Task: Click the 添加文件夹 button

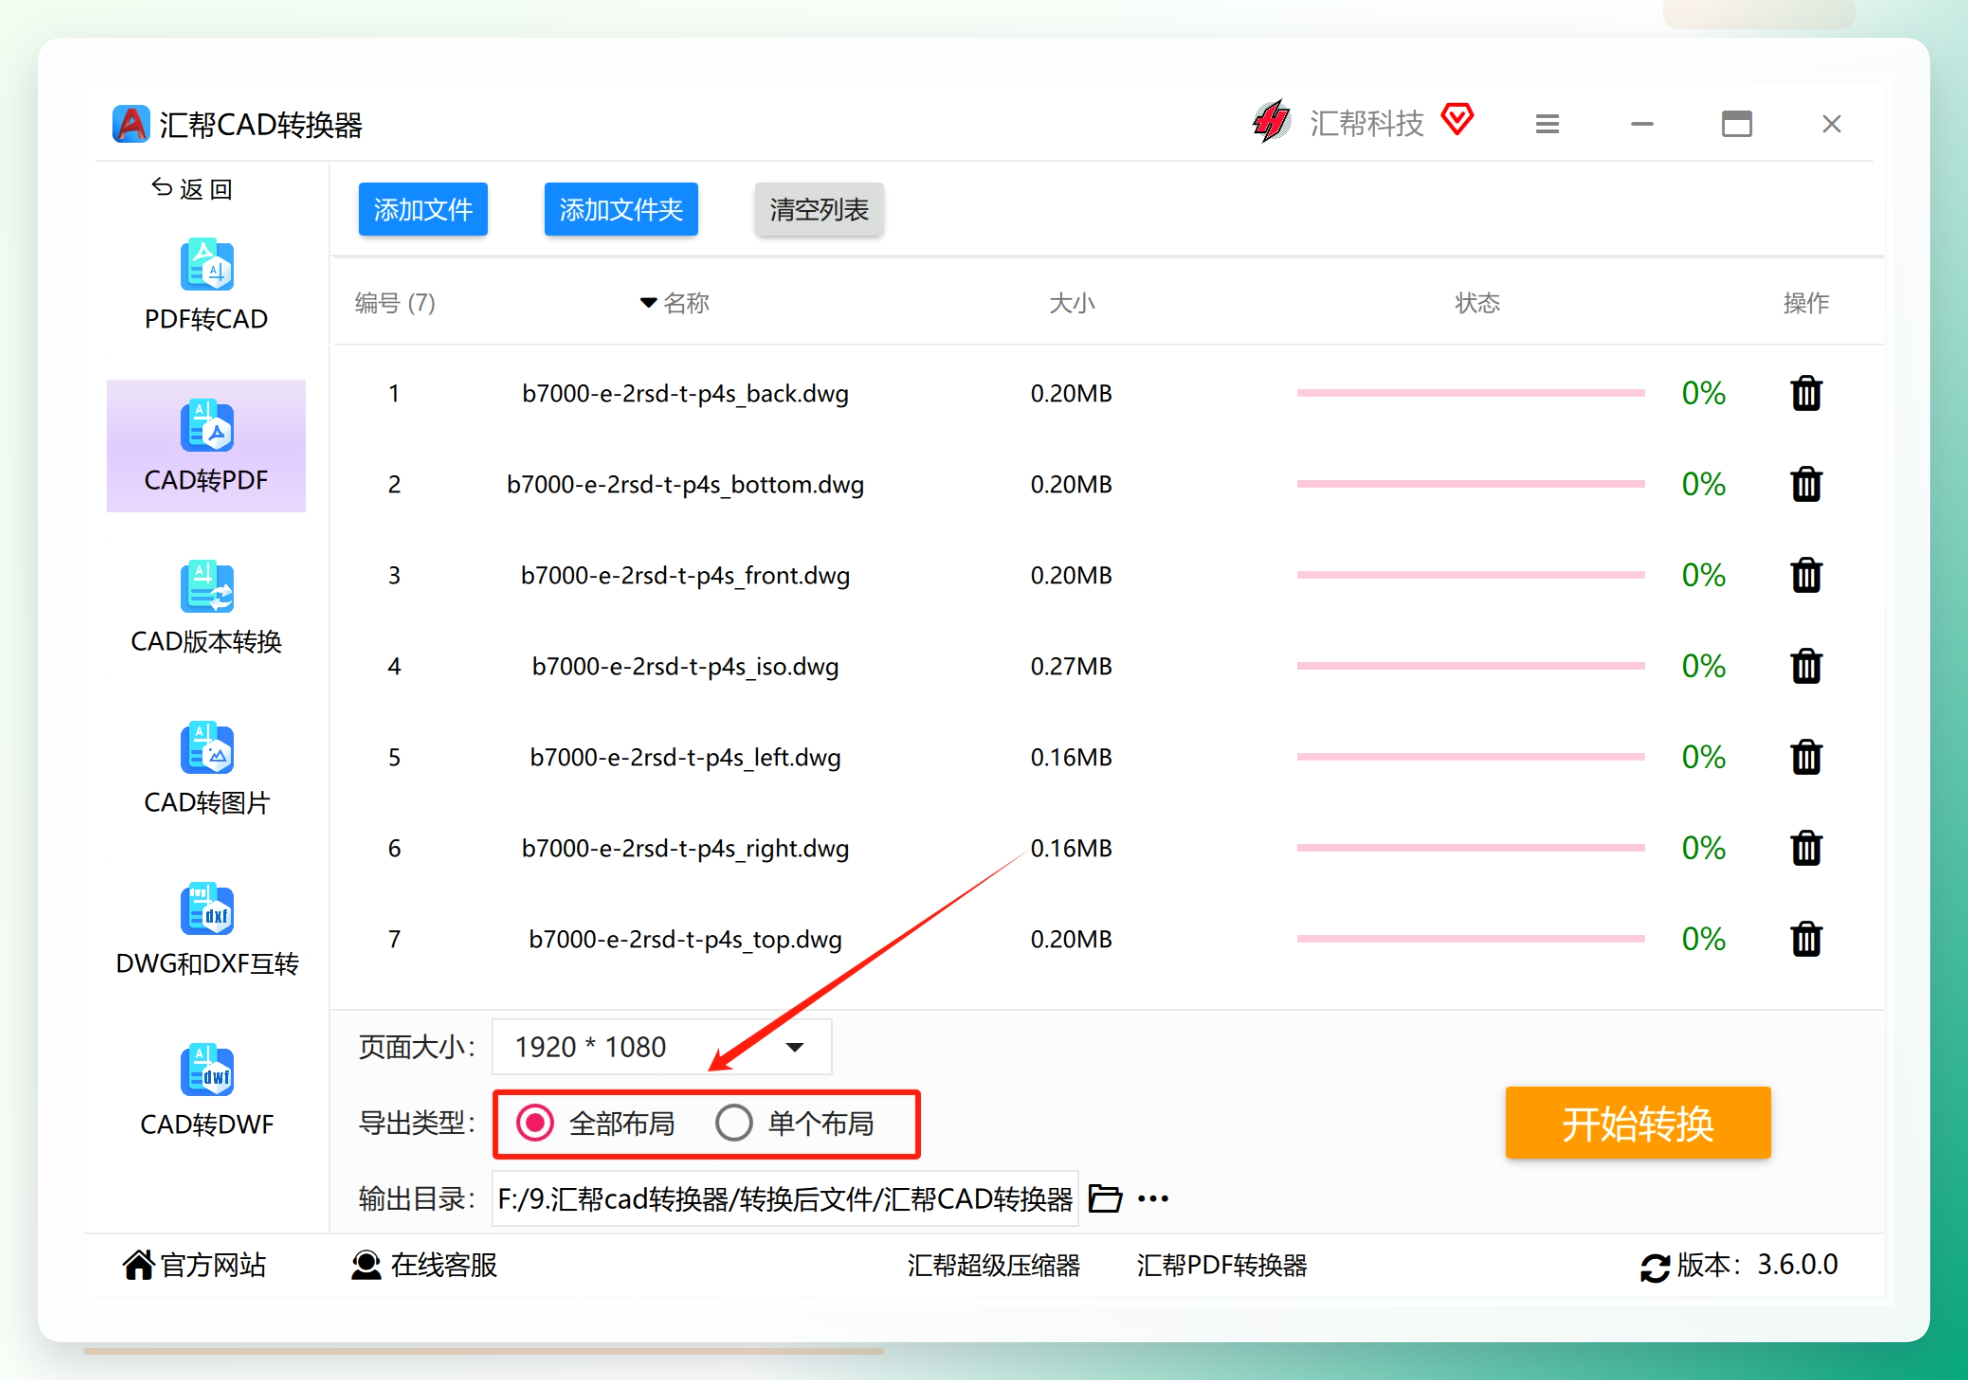Action: pos(621,209)
